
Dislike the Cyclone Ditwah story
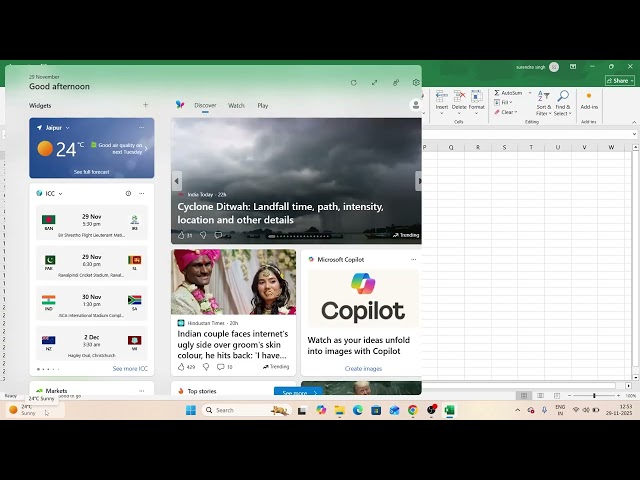click(203, 235)
